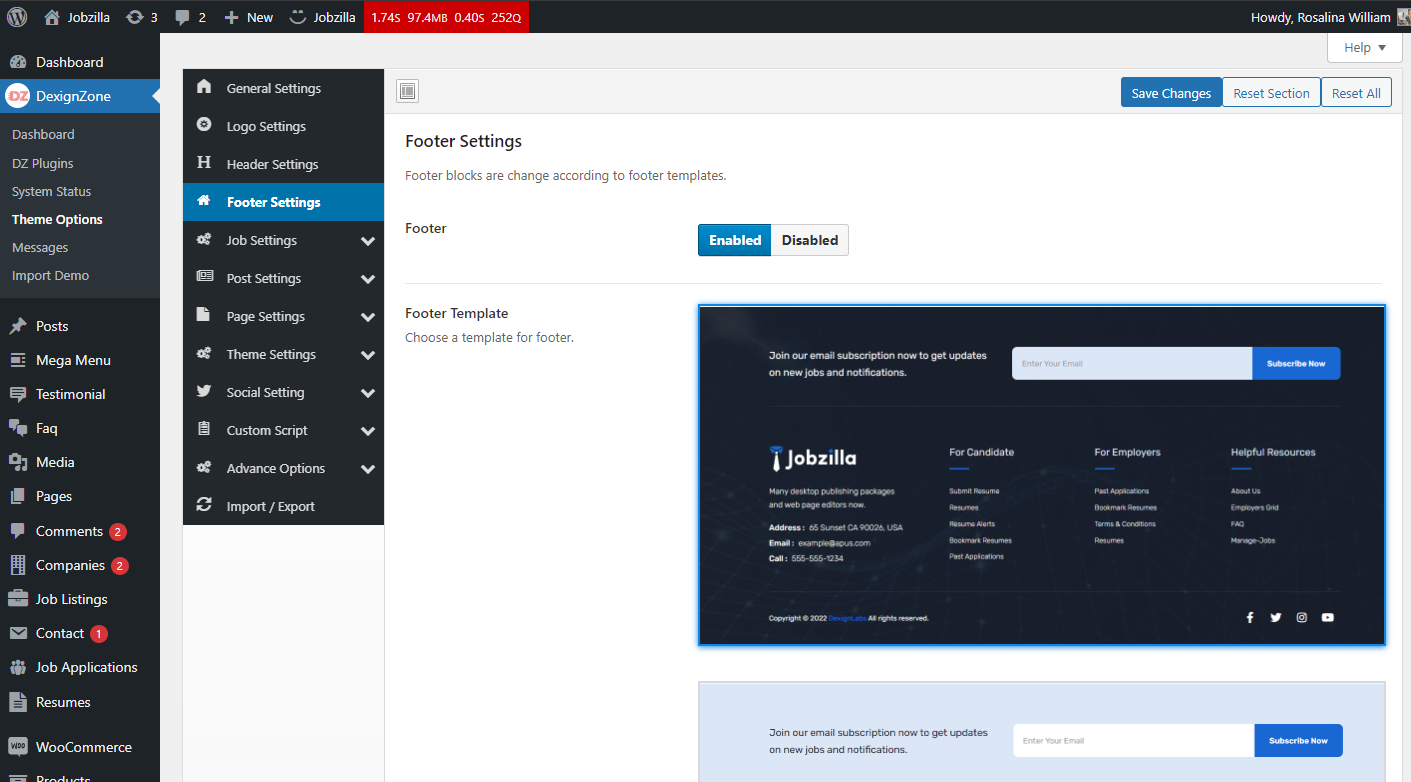This screenshot has height=782, width=1411.
Task: Click the Reset Section button
Action: 1271,93
